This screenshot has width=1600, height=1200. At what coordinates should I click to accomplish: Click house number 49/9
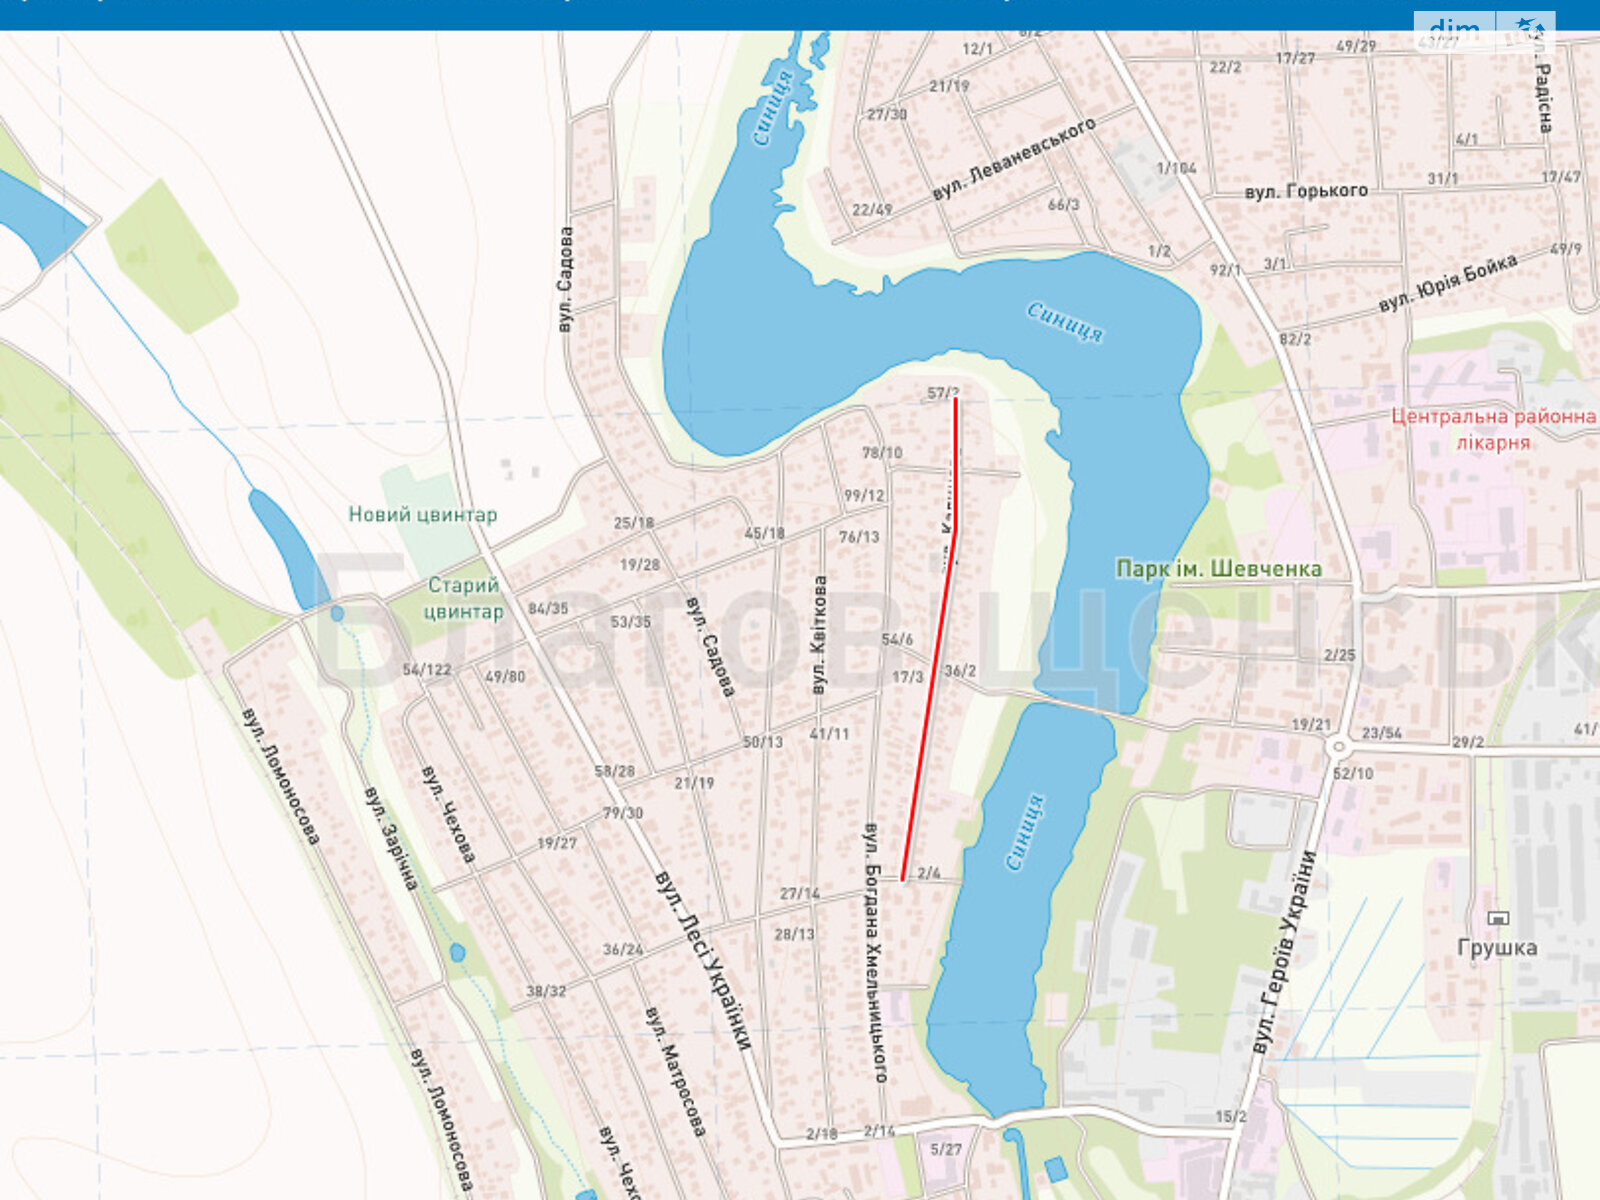pyautogui.click(x=1566, y=248)
